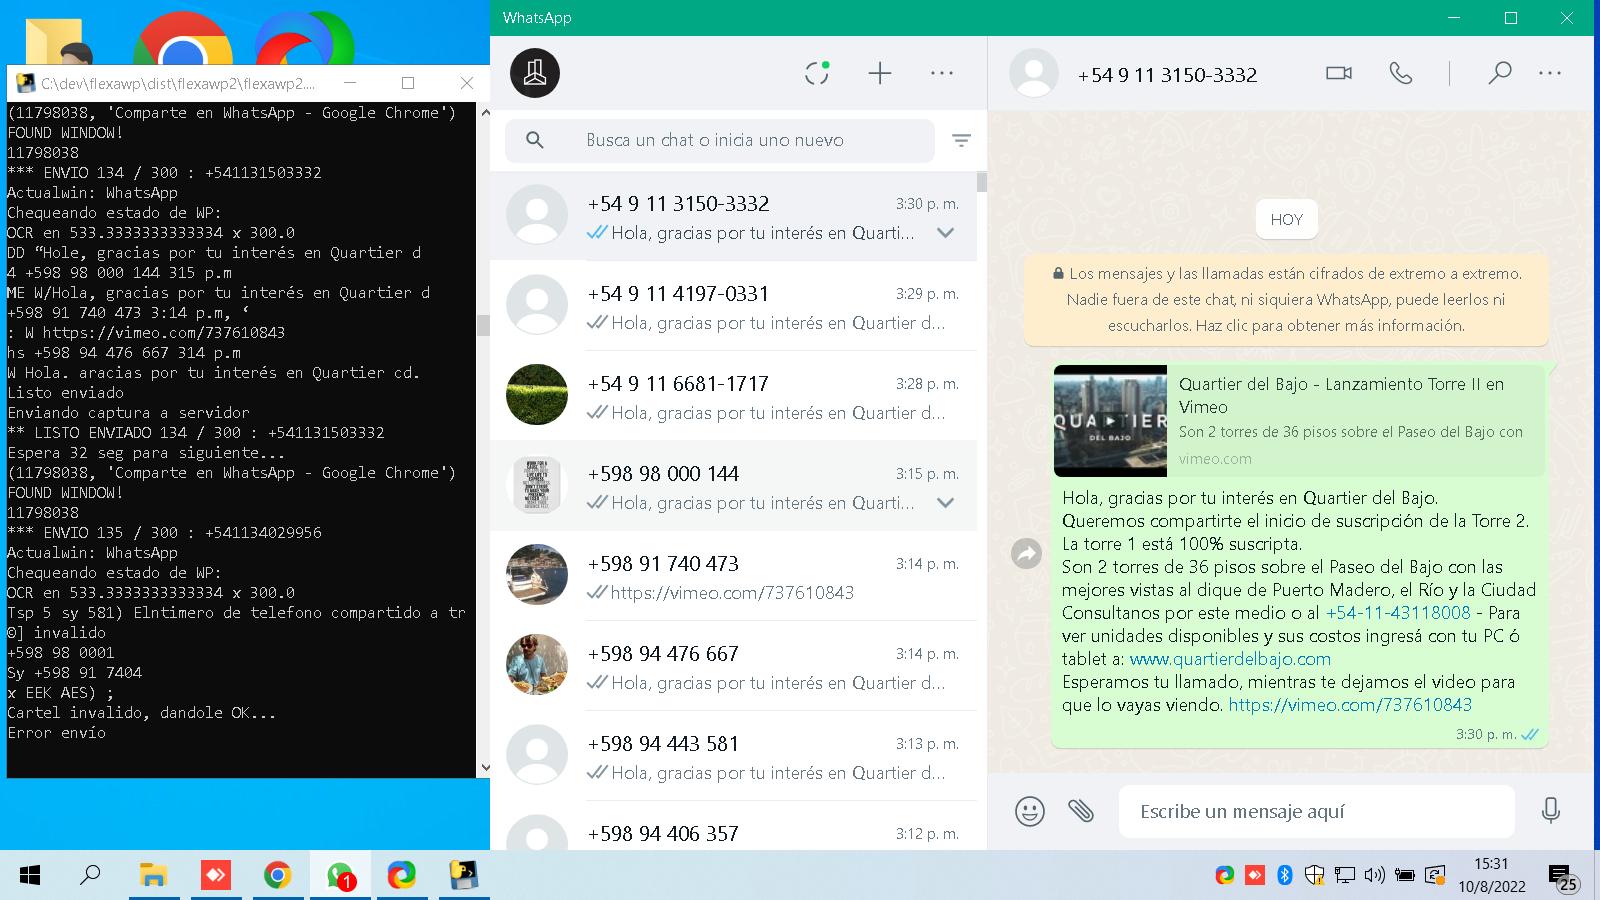
Task: Click Chrome desktop shortcut icon
Action: point(182,40)
